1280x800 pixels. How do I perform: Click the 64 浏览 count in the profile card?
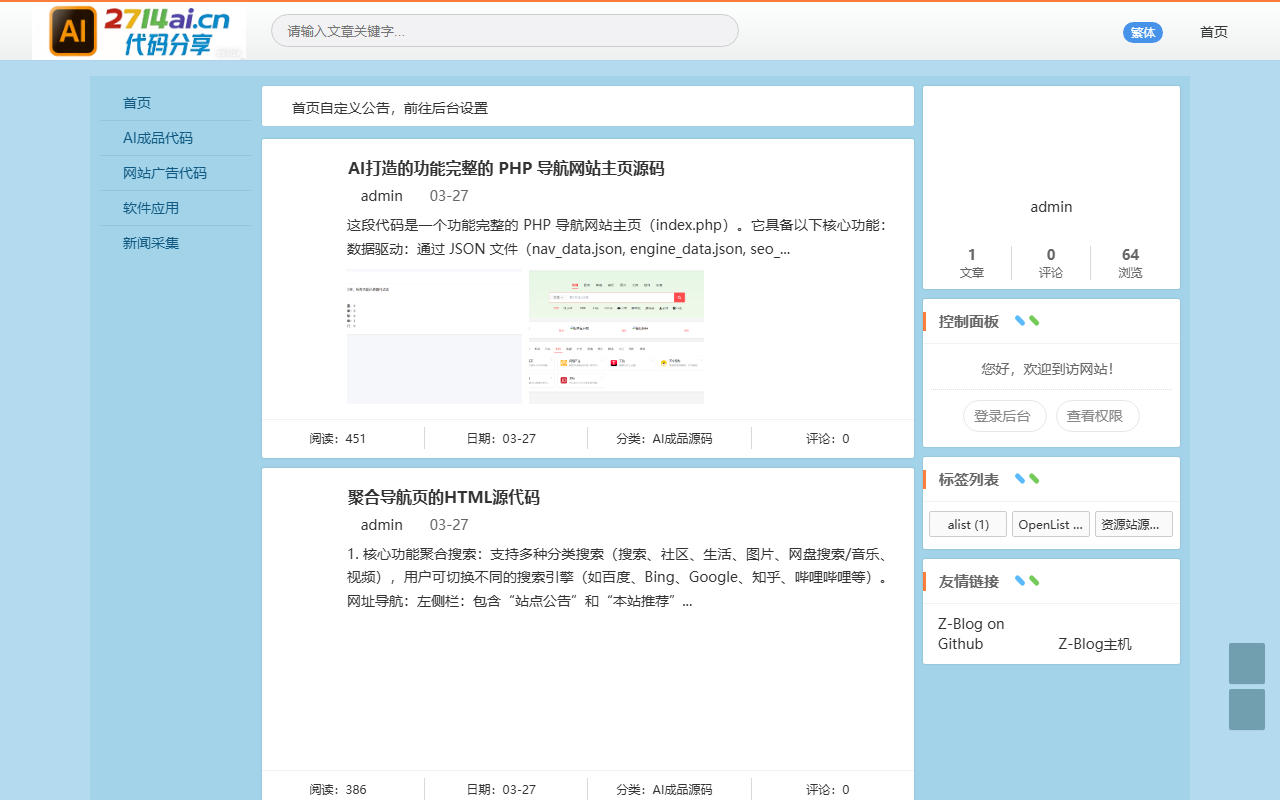click(1131, 263)
